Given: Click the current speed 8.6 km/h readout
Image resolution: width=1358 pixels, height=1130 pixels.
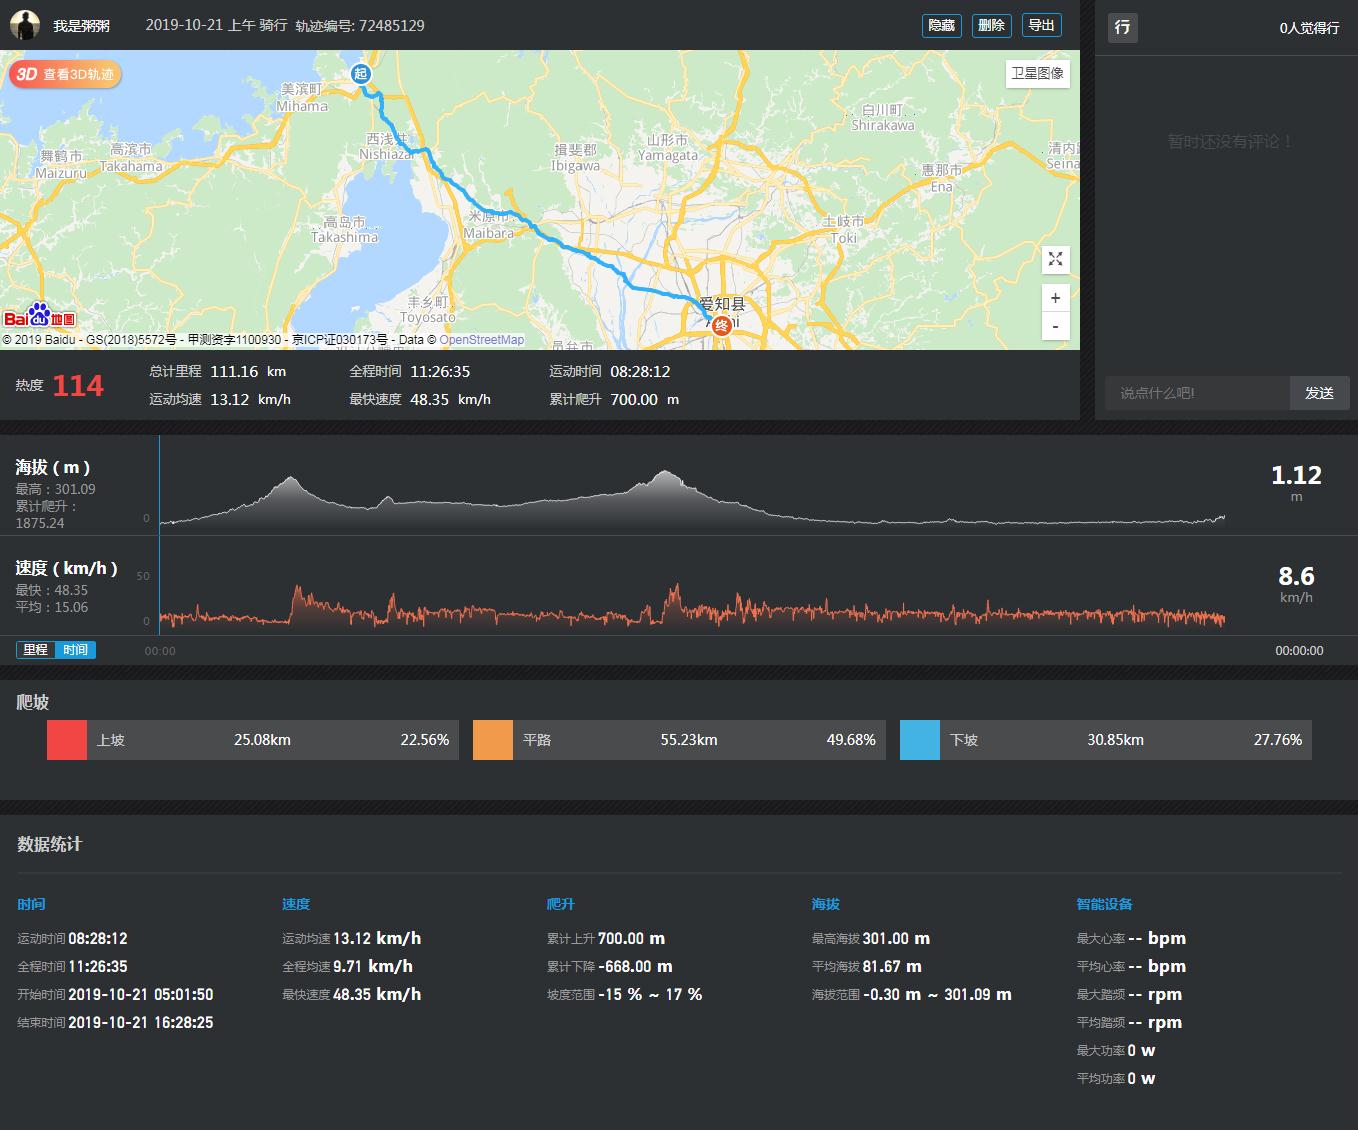Looking at the screenshot, I should tap(1296, 584).
